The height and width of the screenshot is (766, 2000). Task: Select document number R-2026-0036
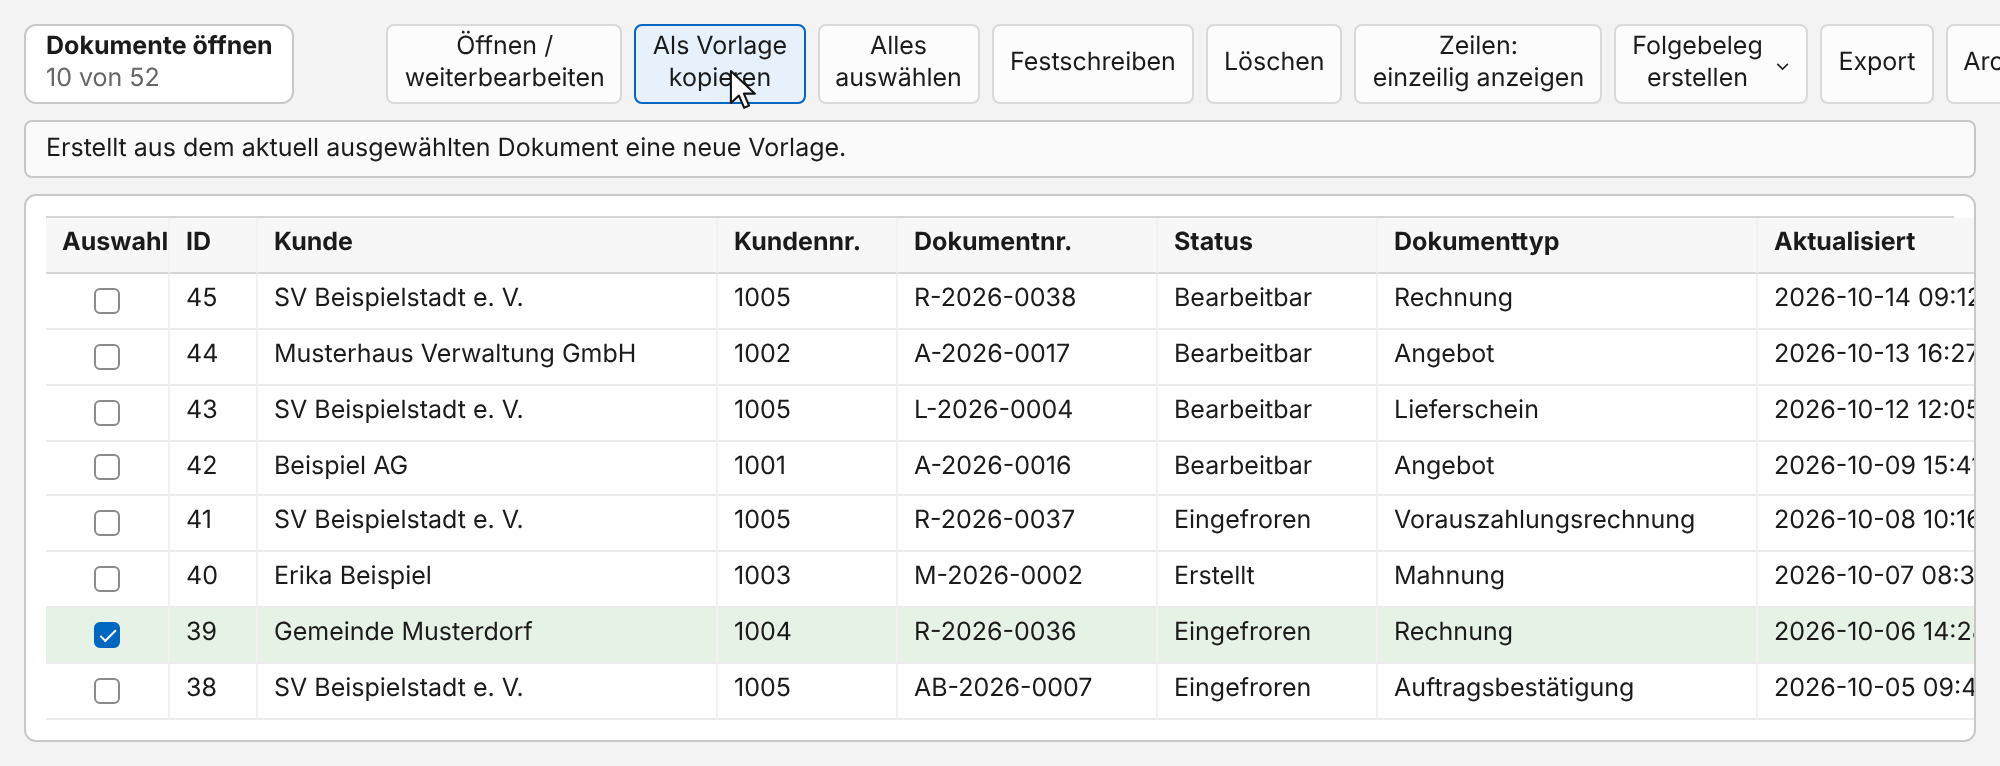[995, 632]
